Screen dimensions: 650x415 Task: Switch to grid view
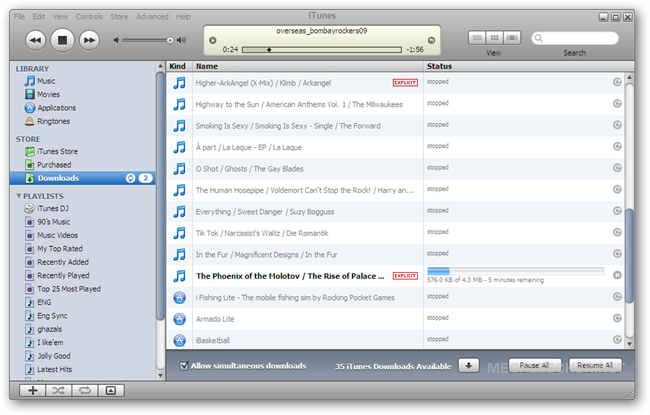point(495,38)
